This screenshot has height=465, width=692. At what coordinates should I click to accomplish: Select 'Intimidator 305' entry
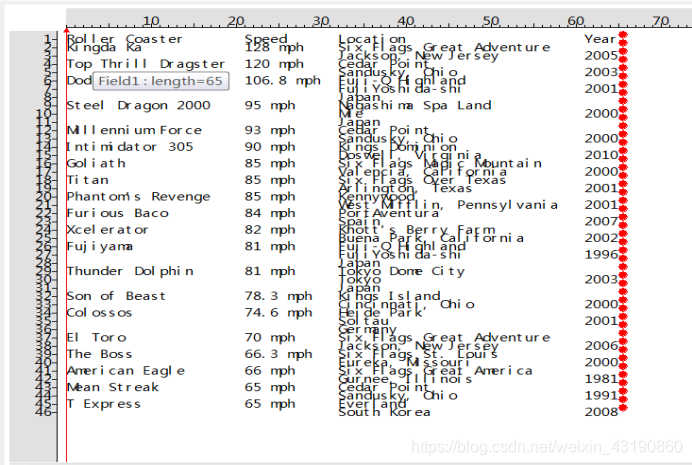130,147
